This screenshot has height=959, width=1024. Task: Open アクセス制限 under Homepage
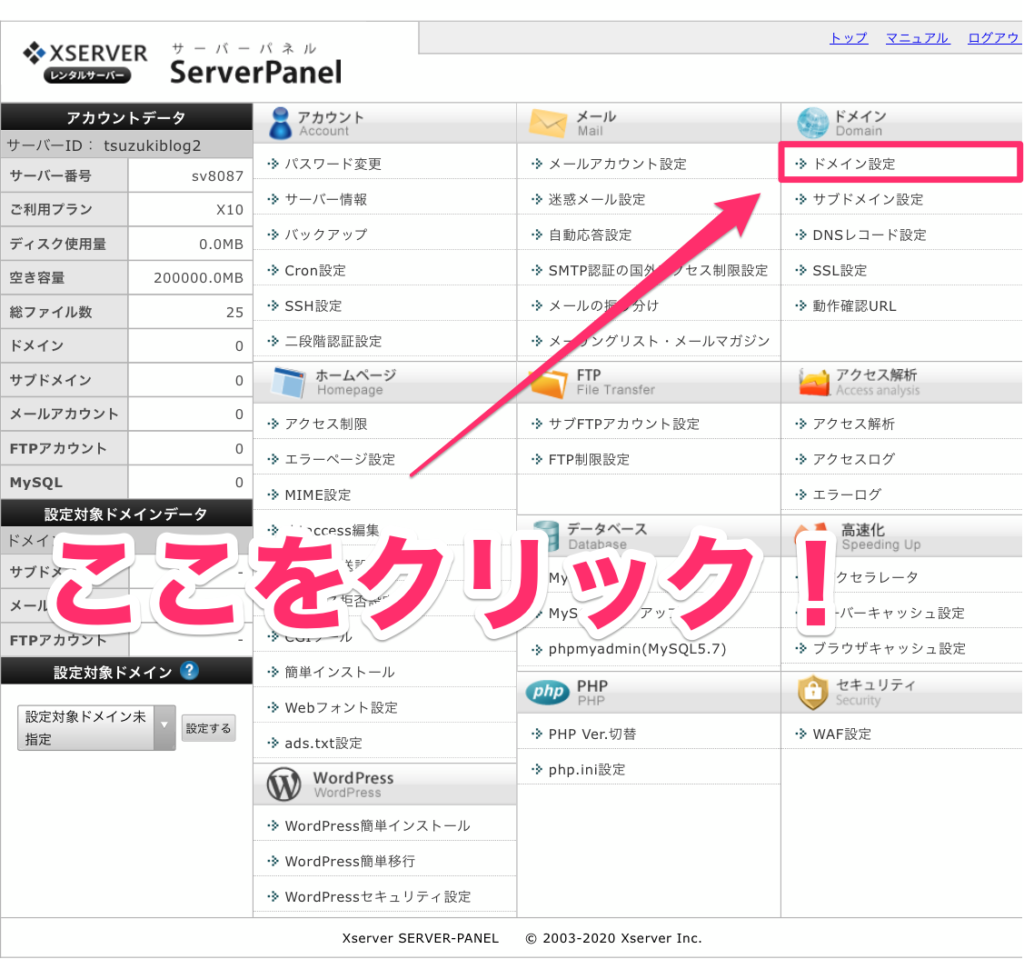tap(325, 424)
